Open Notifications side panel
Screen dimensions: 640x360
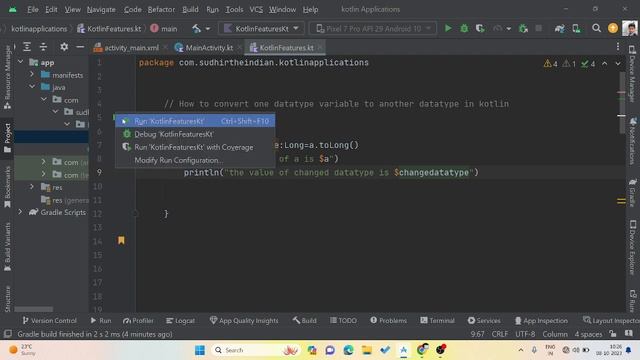tap(632, 140)
